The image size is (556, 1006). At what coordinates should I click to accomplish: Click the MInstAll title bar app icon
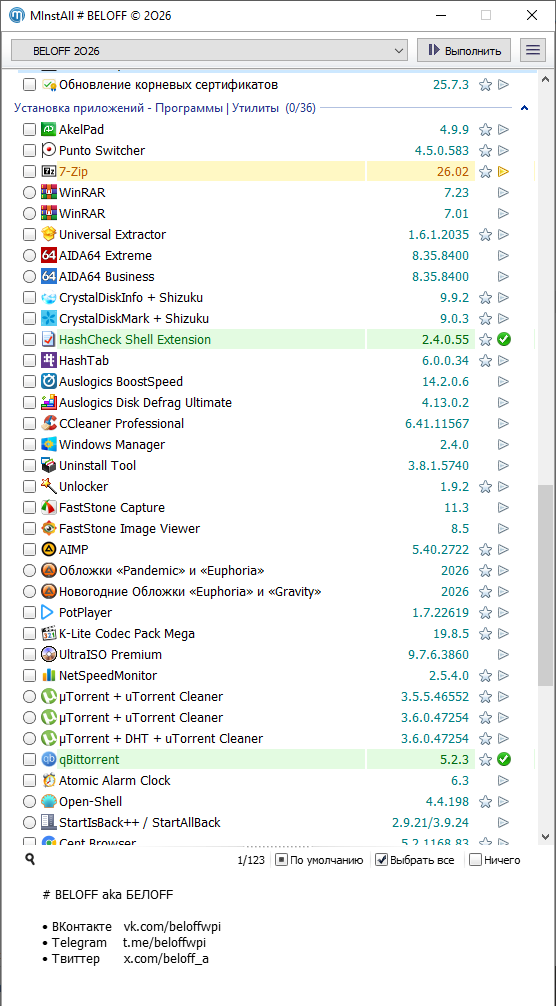coord(17,15)
